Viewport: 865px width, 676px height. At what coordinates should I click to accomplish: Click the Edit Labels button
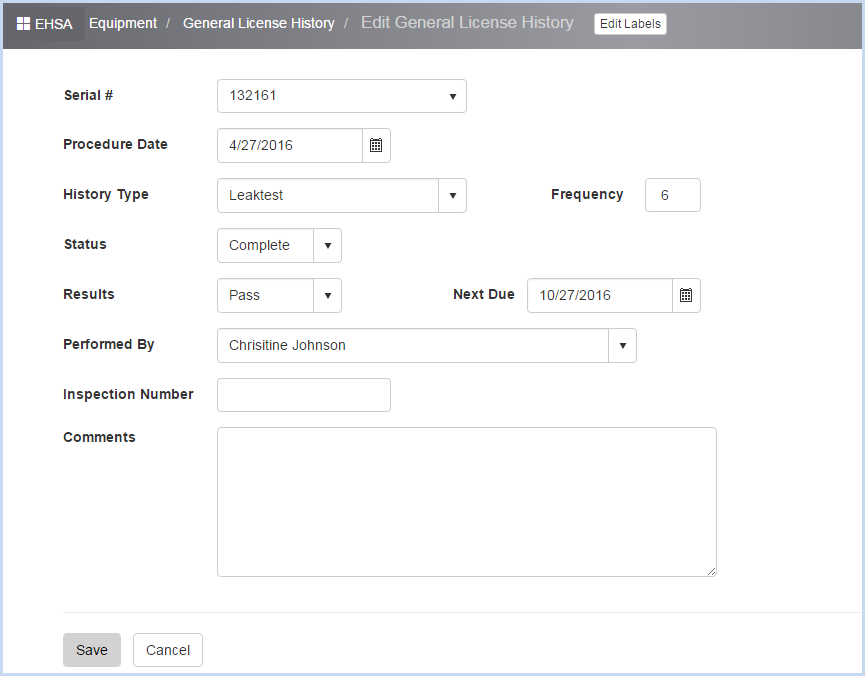[x=630, y=24]
